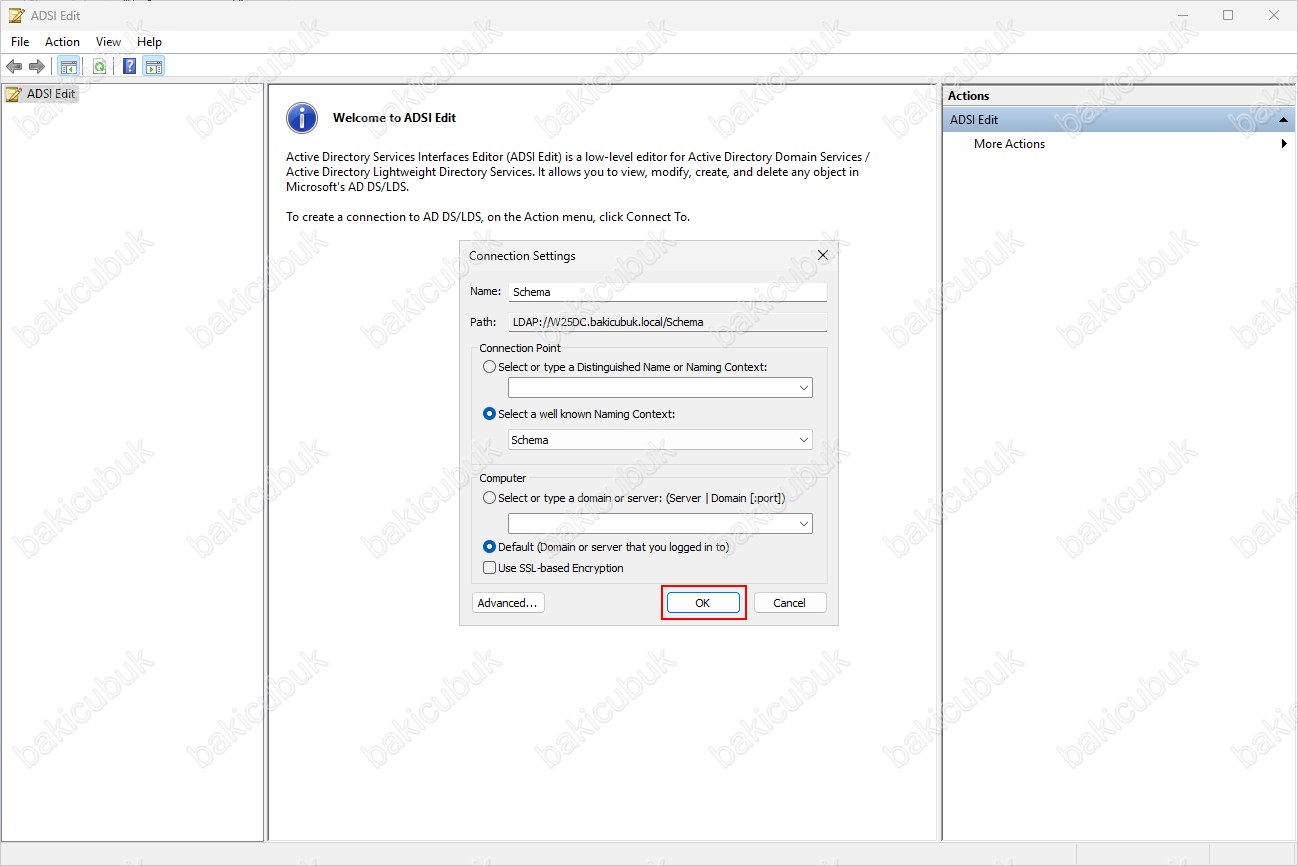Open Help via the blue question-mark icon
This screenshot has height=866, width=1298.
coord(130,67)
